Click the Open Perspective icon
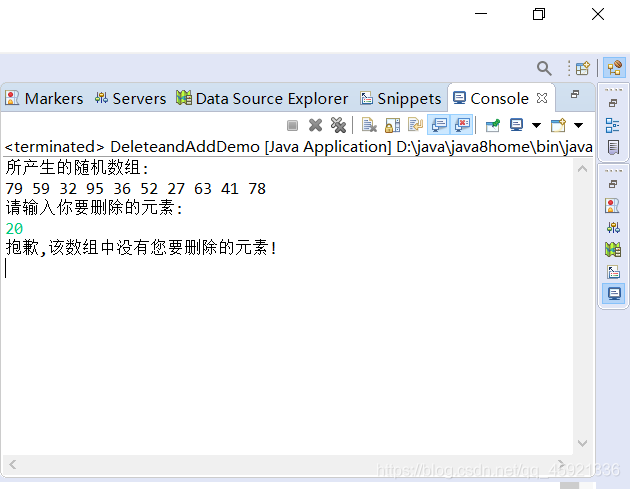 [582, 68]
